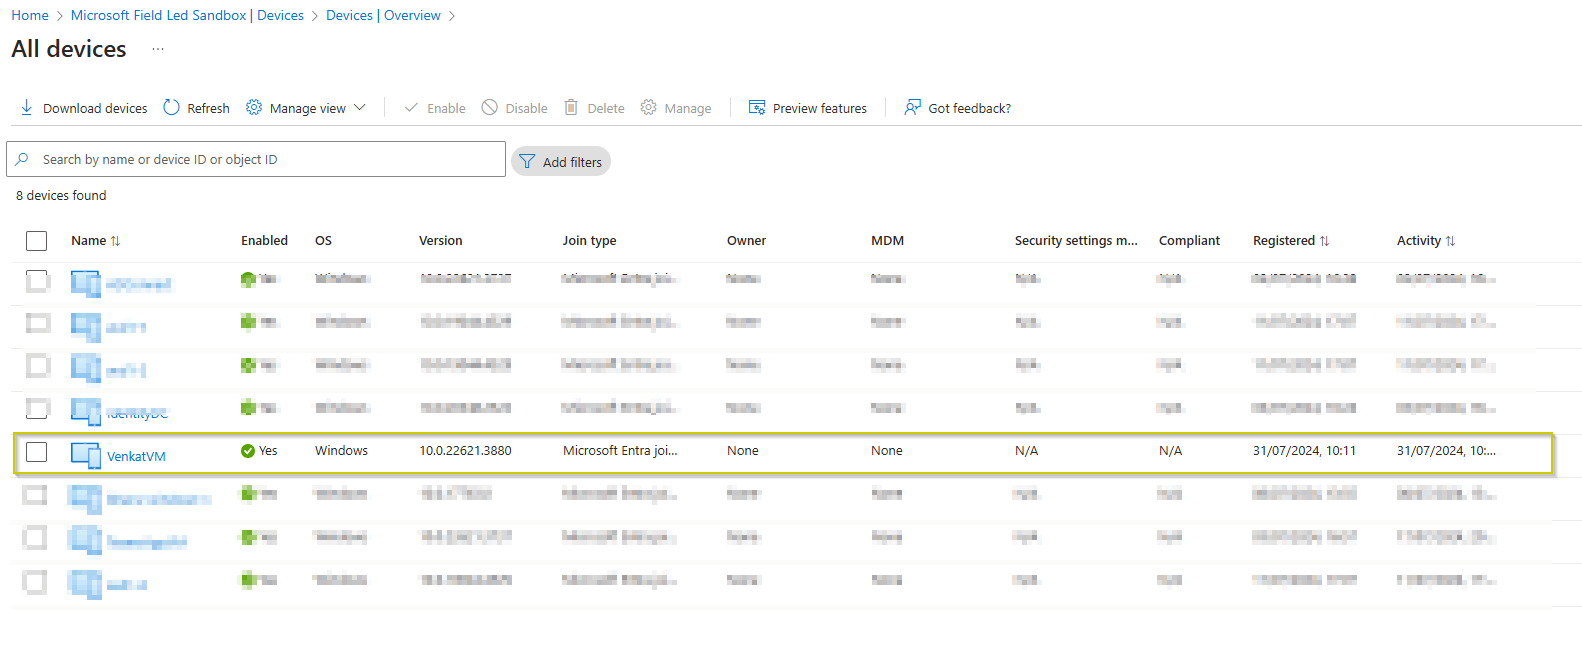Viewport: 1582px width, 663px height.
Task: Click the Preview features icon
Action: point(757,107)
